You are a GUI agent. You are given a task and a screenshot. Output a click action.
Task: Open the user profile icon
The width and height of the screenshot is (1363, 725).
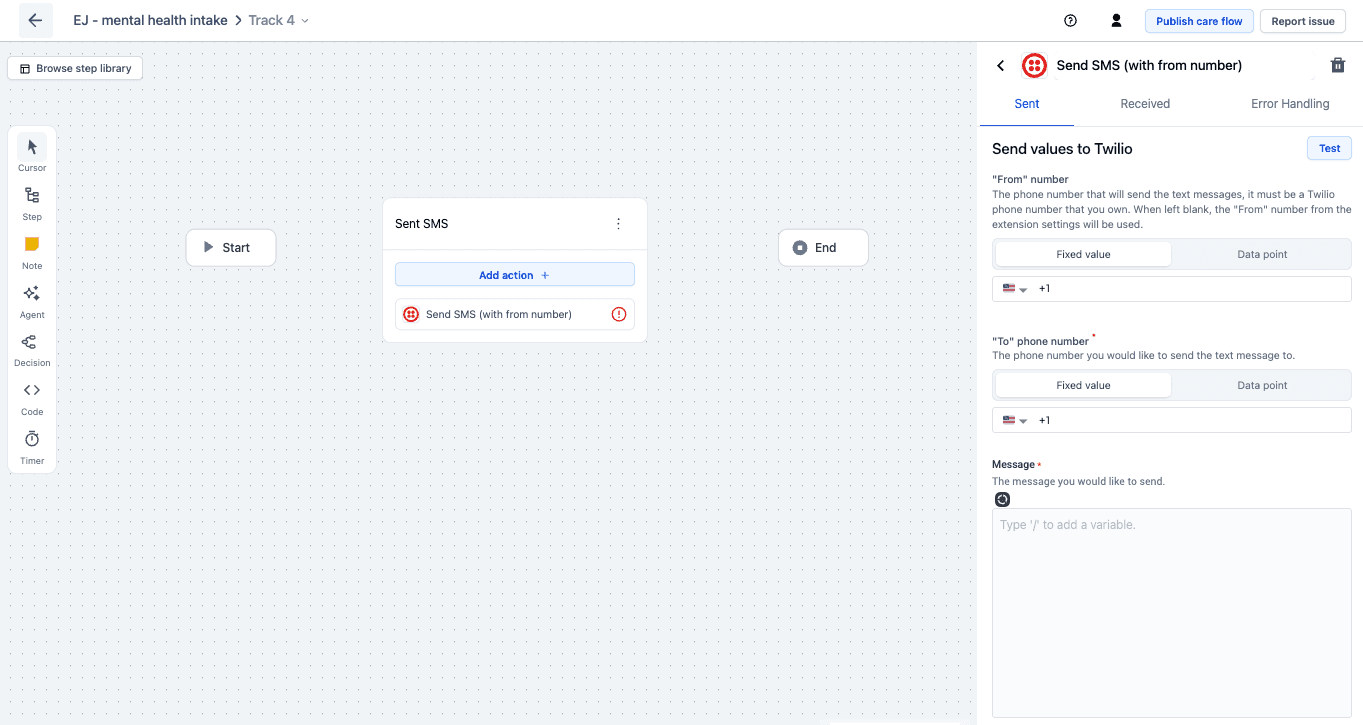(1117, 21)
